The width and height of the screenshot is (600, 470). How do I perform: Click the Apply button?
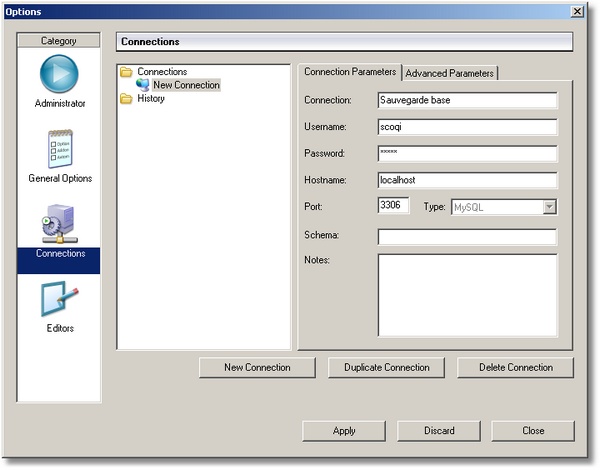344,431
